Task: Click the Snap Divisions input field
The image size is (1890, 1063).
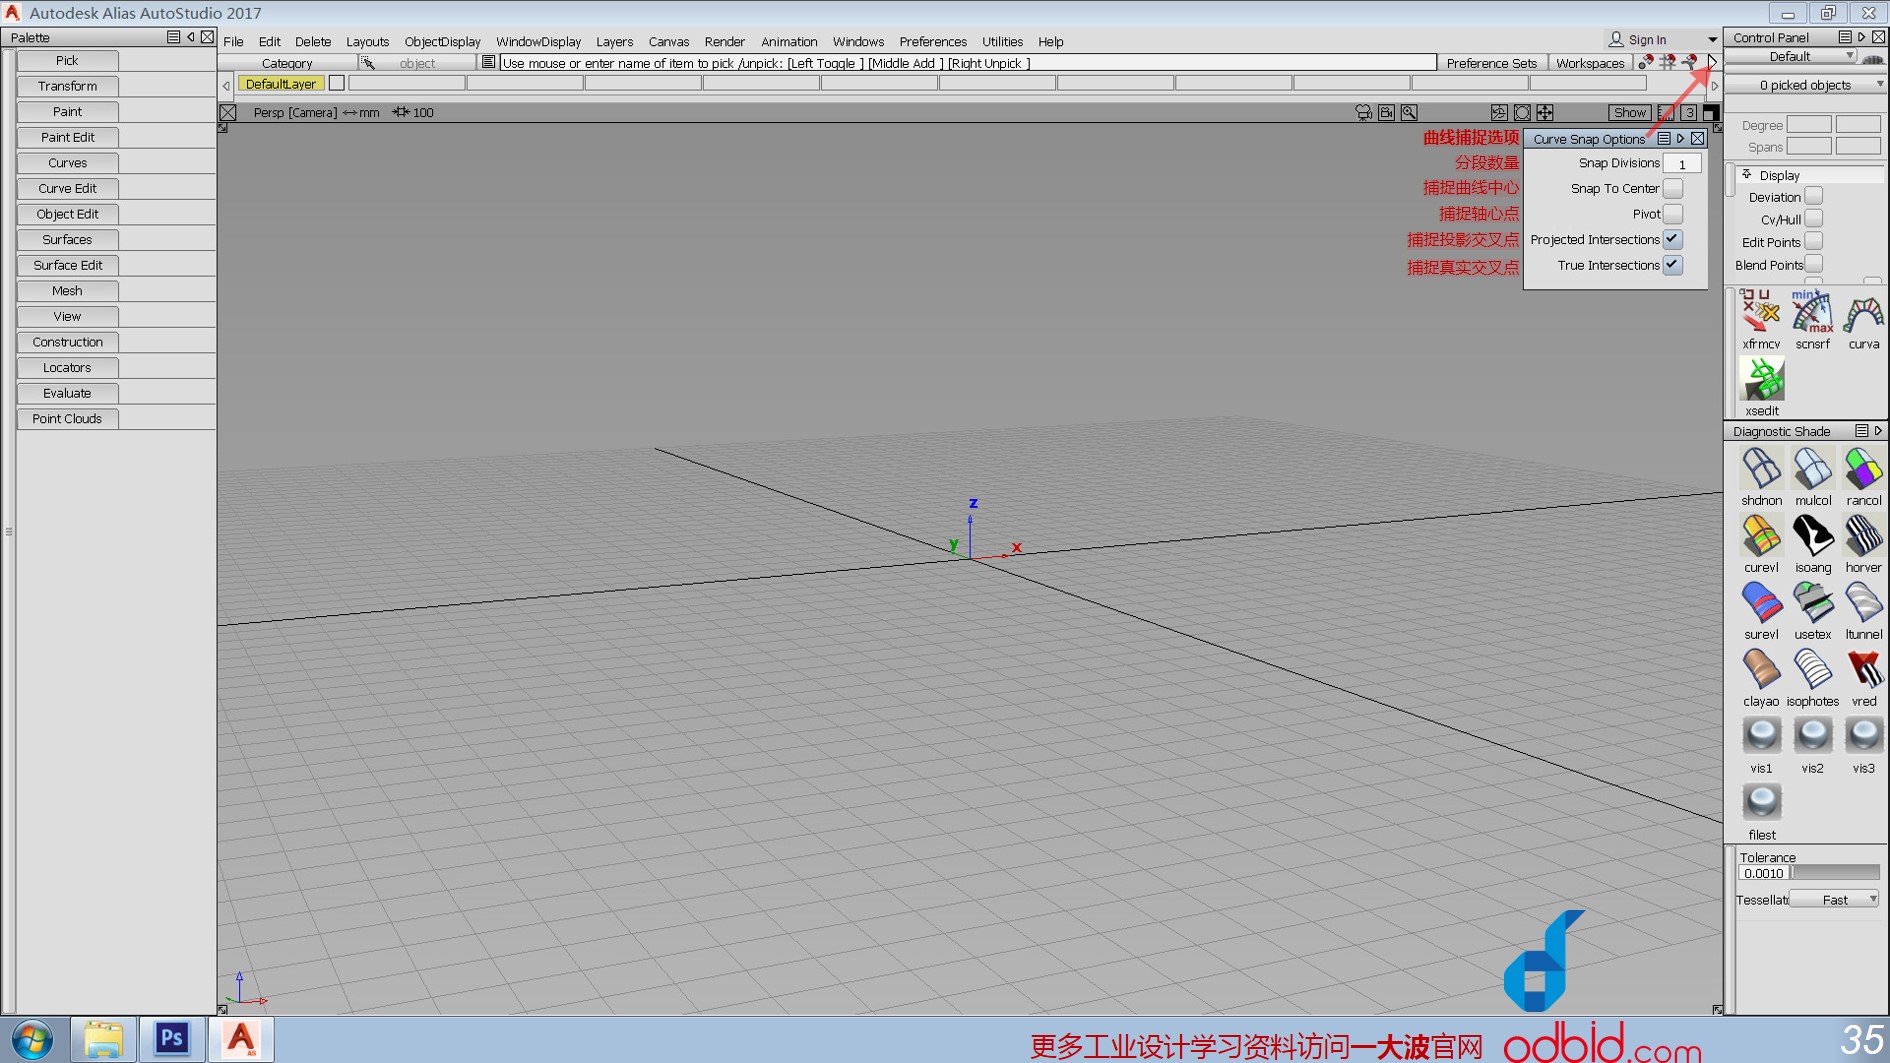Action: (1682, 163)
